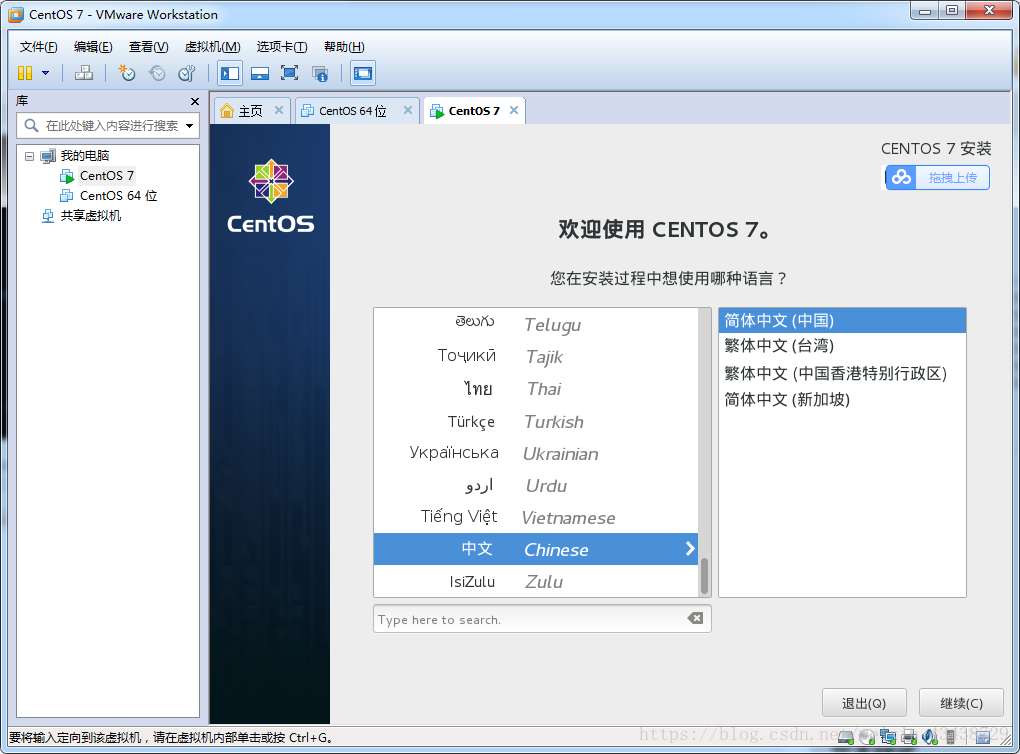Open the 选项卡(T) menu
The width and height of the screenshot is (1020, 754).
click(282, 47)
